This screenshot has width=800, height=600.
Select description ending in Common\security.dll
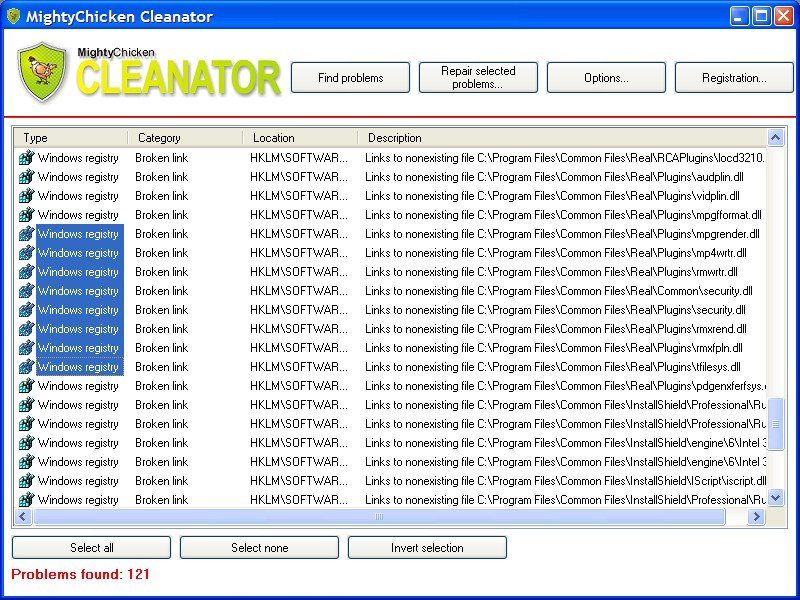click(x=559, y=291)
